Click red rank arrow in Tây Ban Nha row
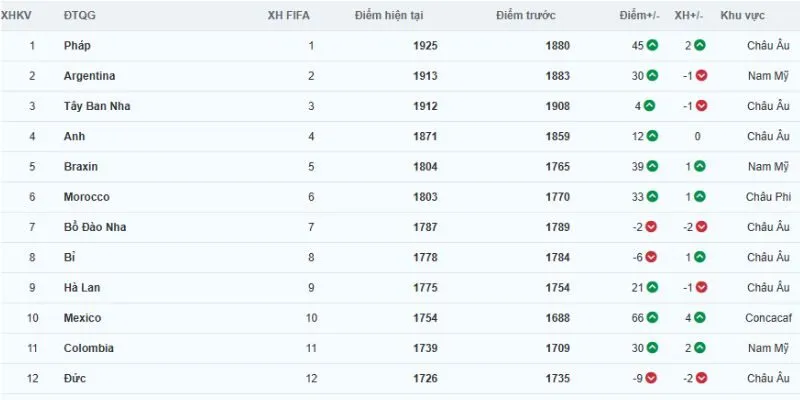800x400 pixels. point(702,106)
